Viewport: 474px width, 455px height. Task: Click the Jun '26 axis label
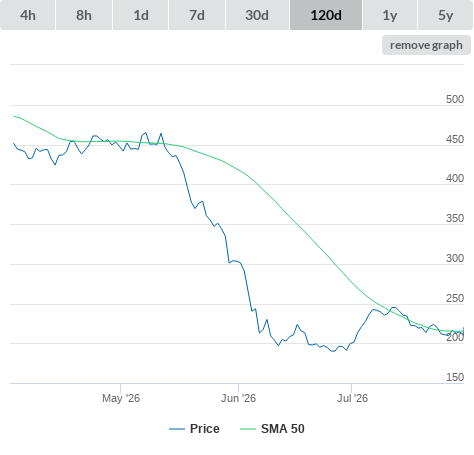click(x=238, y=398)
